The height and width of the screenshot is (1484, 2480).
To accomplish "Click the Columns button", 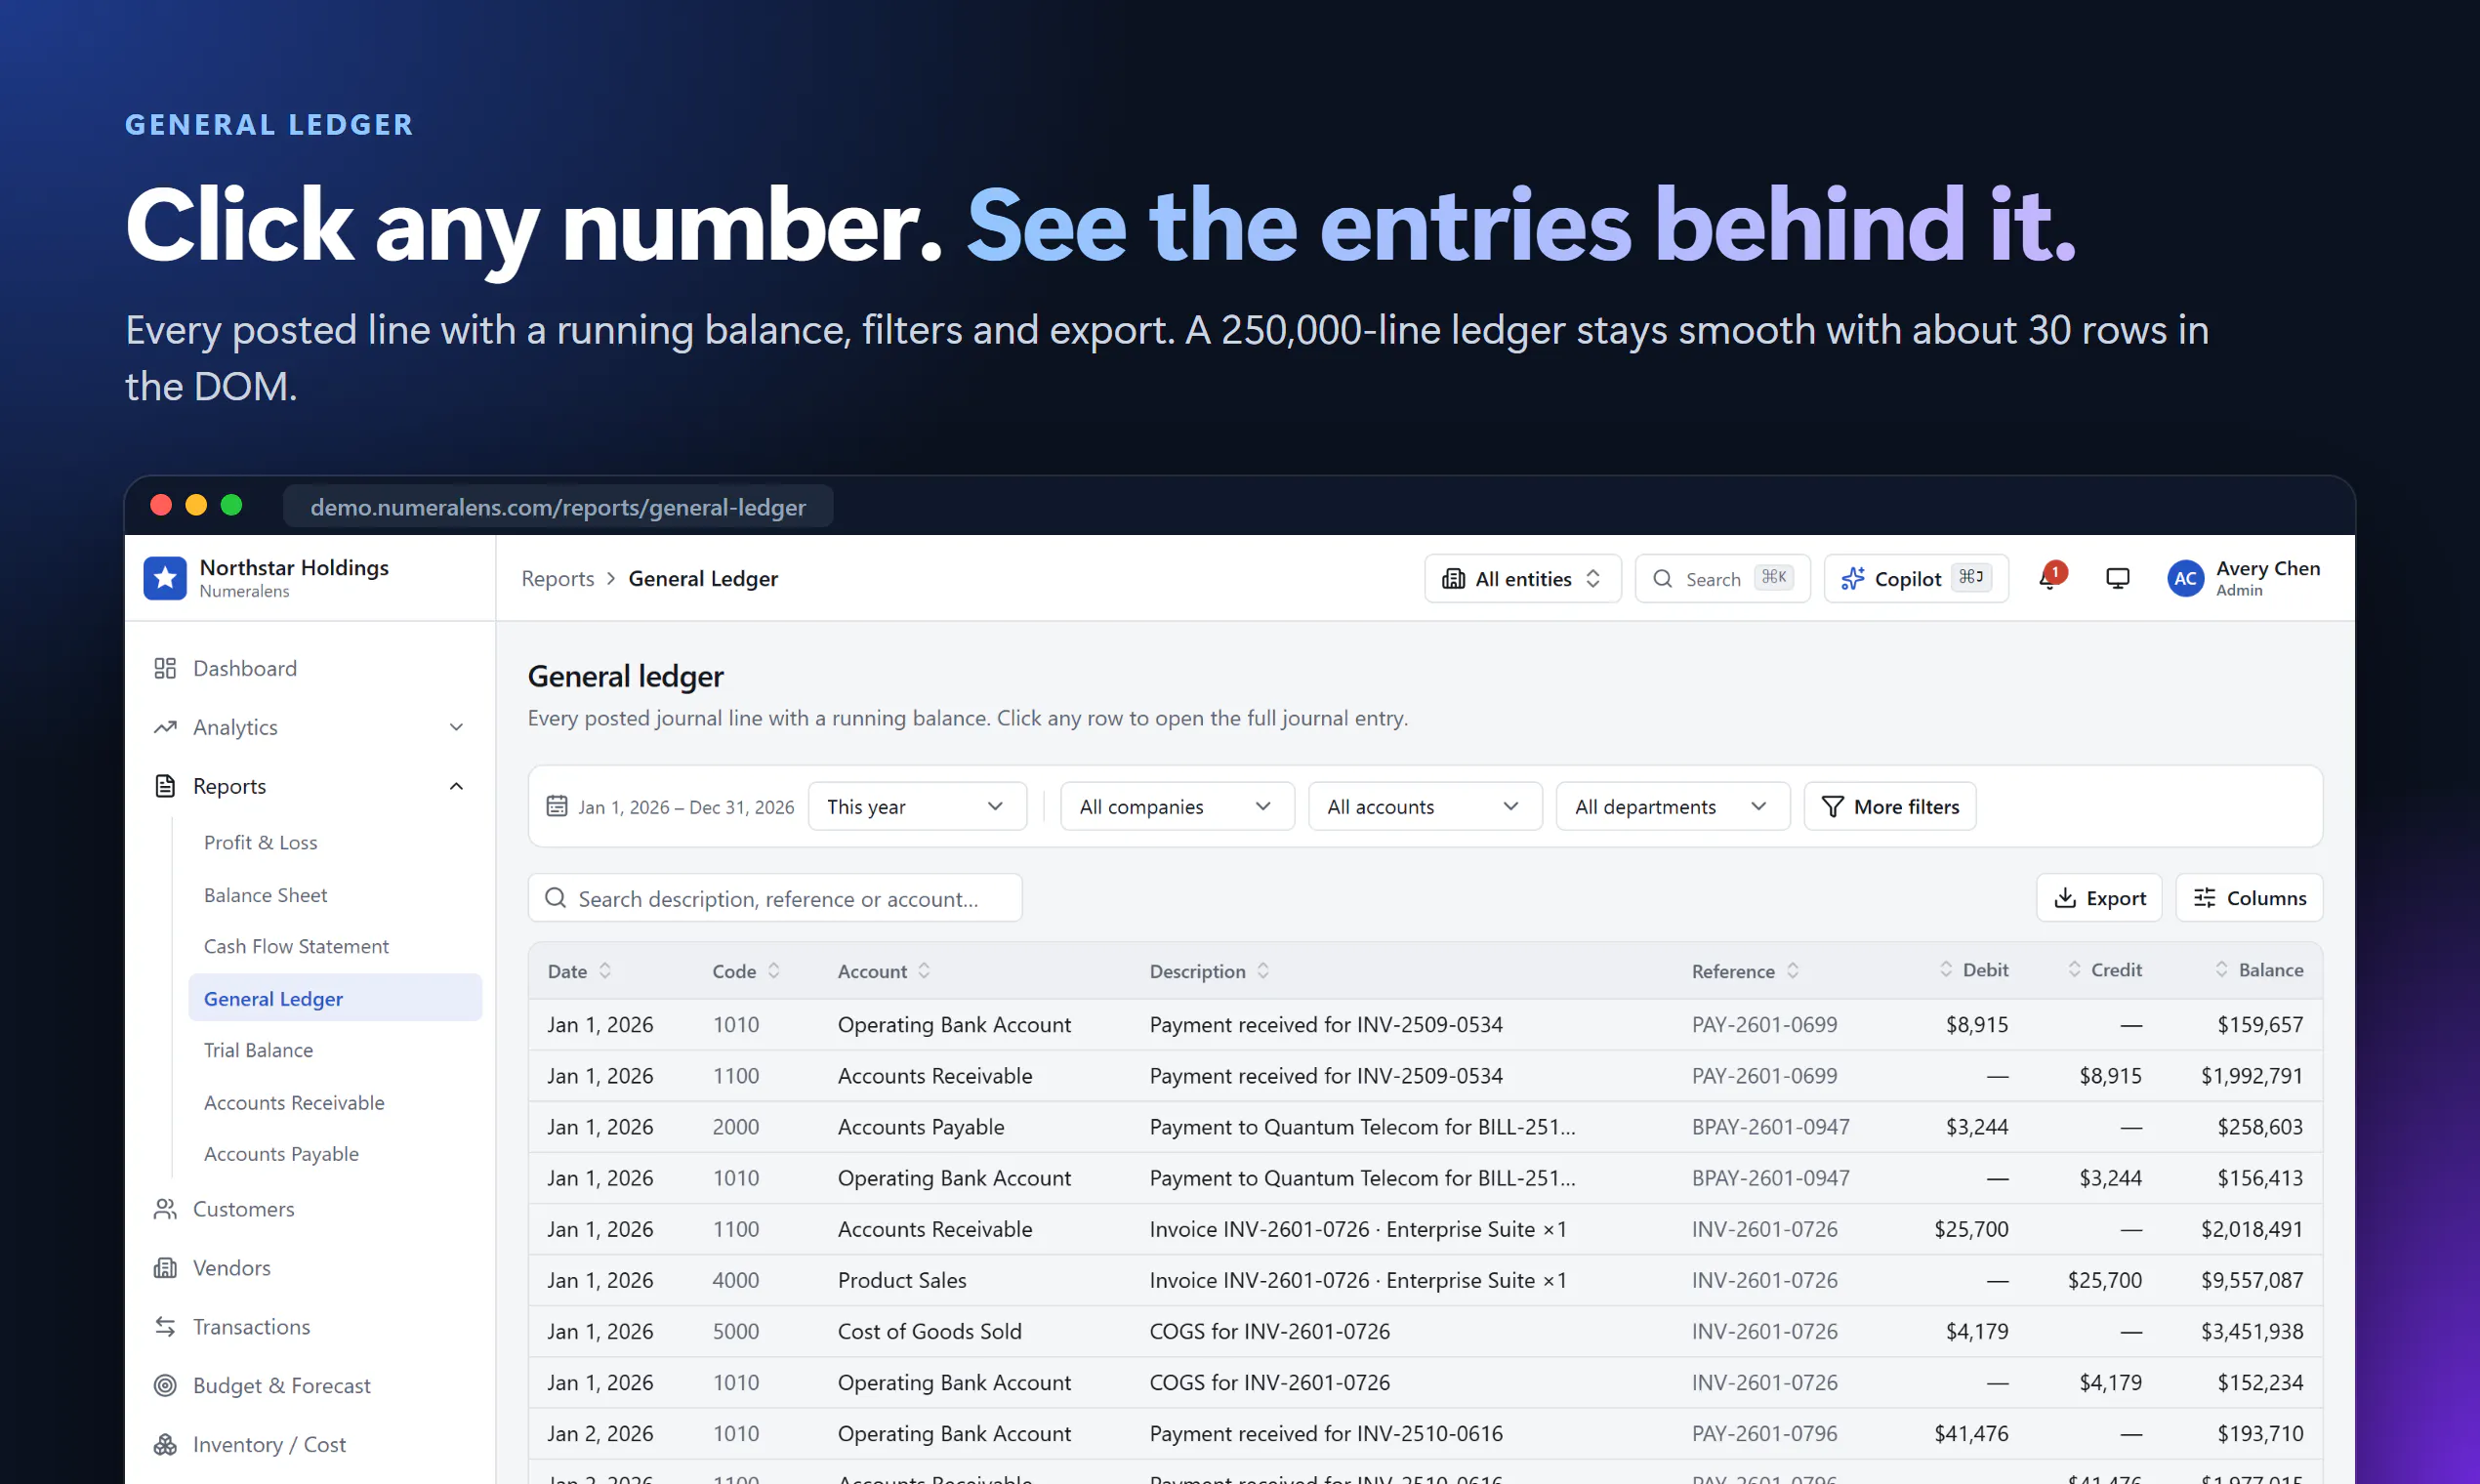I will pos(2249,898).
